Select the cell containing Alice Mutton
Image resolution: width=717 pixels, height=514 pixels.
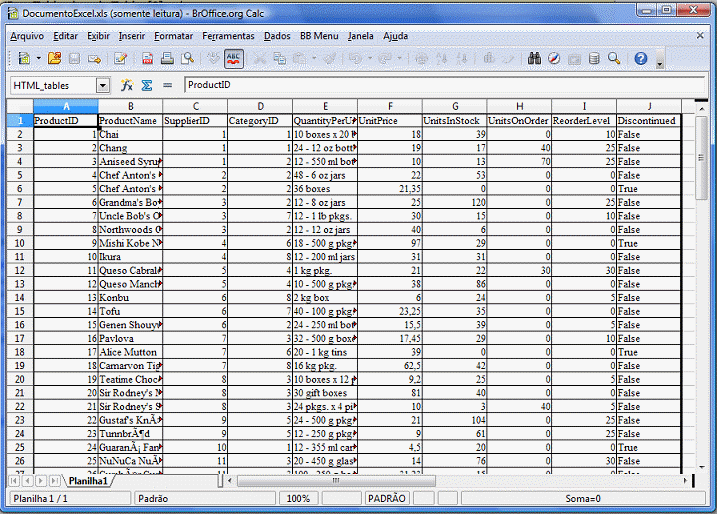[x=130, y=352]
